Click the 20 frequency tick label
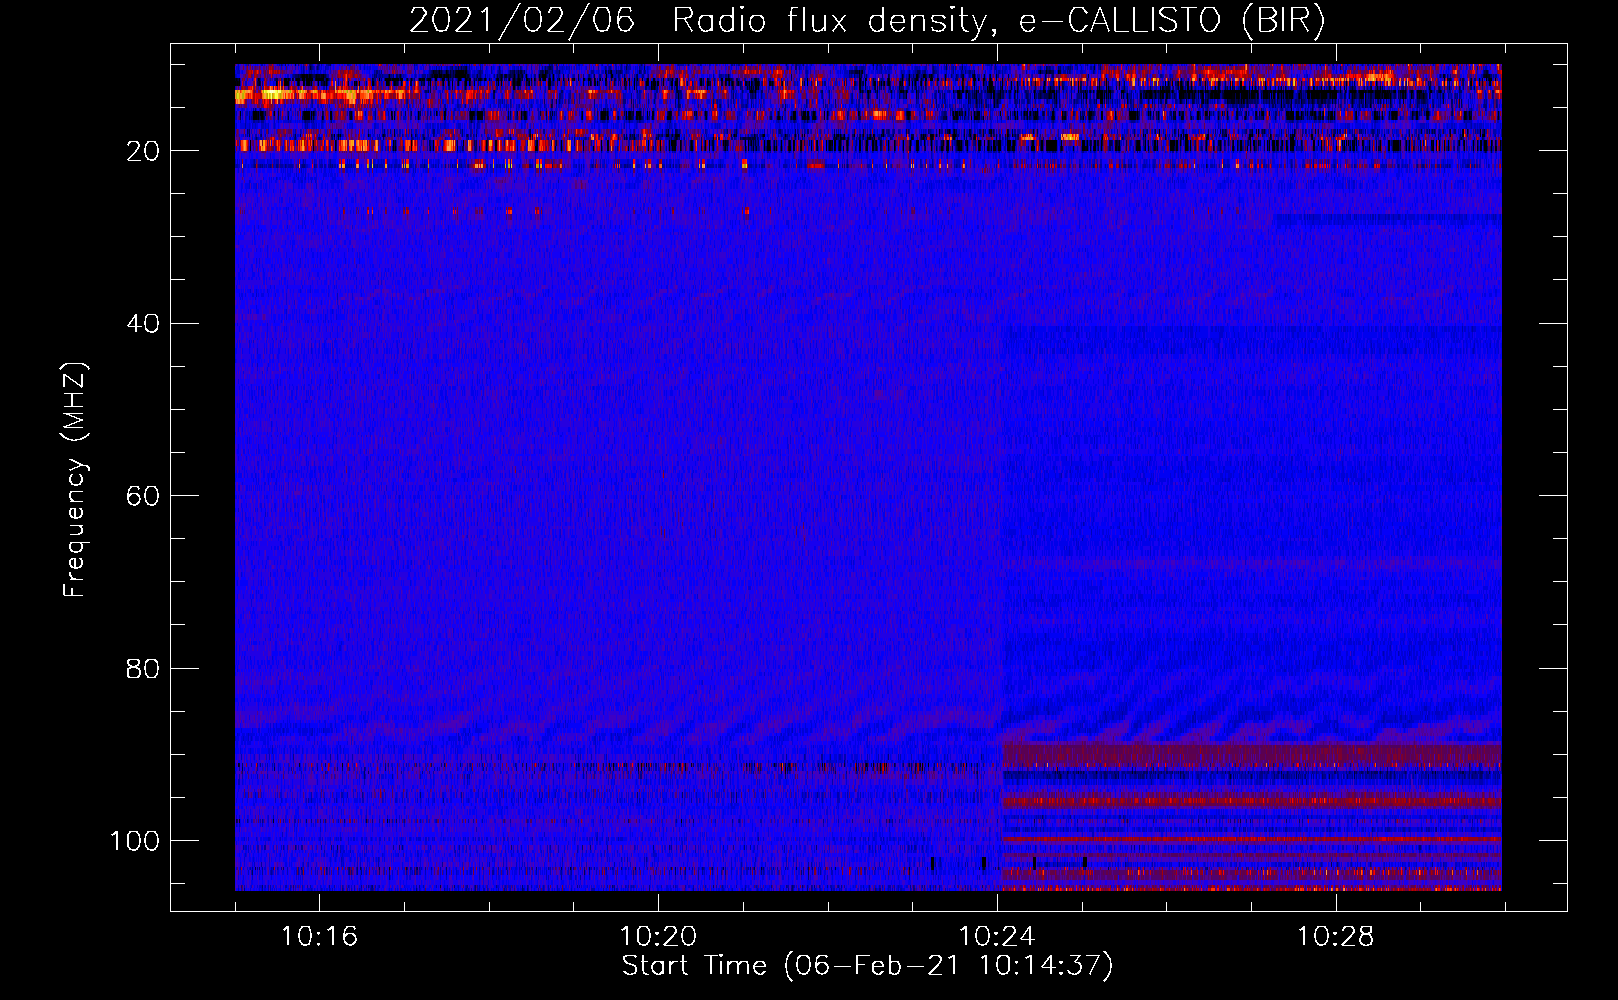Screen dimensions: 1618x1000 click(x=143, y=151)
